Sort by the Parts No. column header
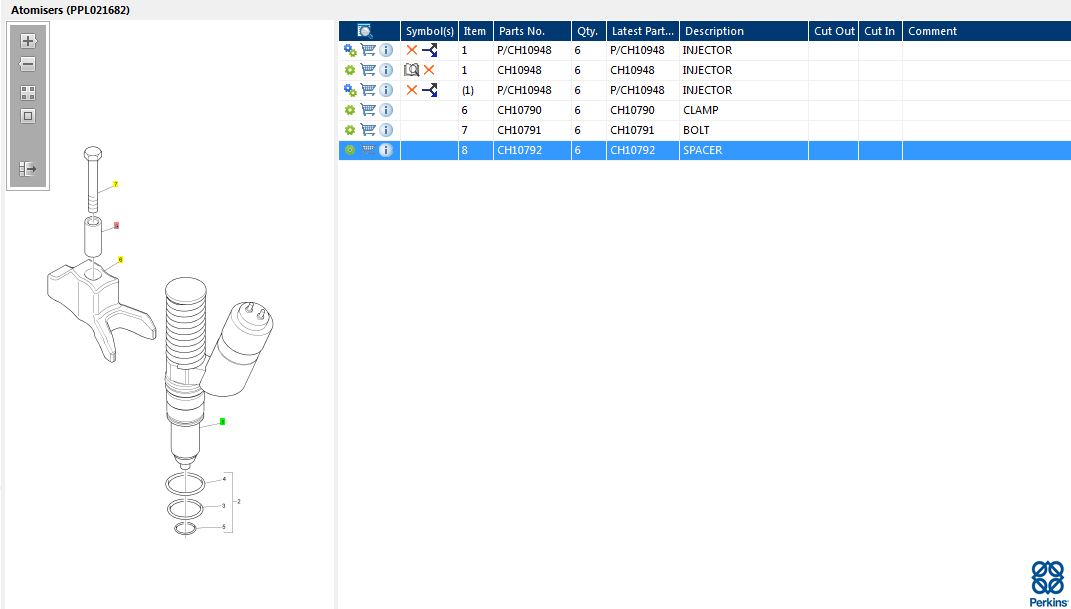This screenshot has height=609, width=1071. tap(533, 31)
